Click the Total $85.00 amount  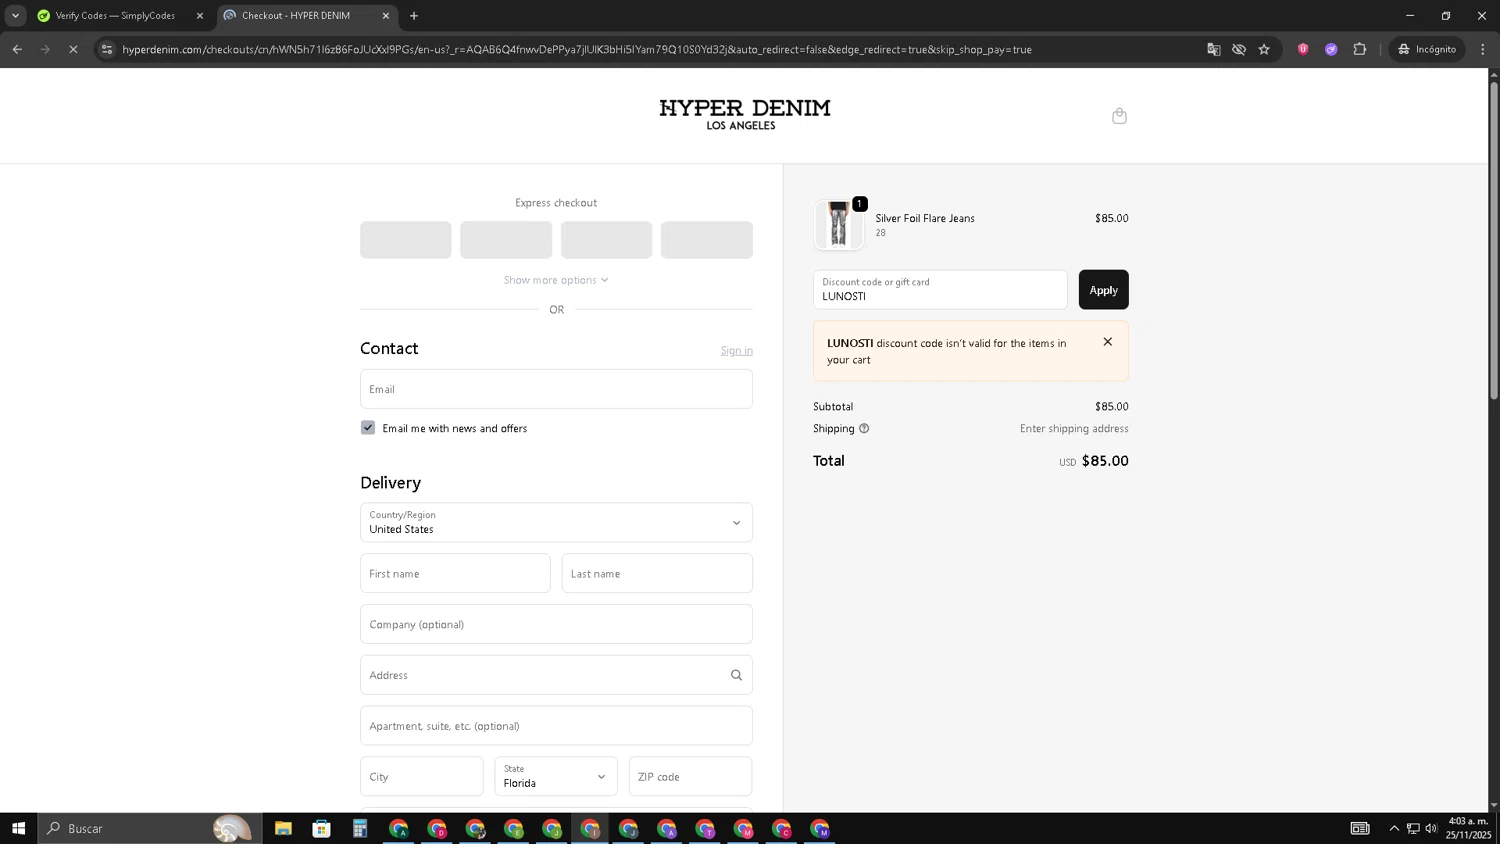pos(1105,461)
